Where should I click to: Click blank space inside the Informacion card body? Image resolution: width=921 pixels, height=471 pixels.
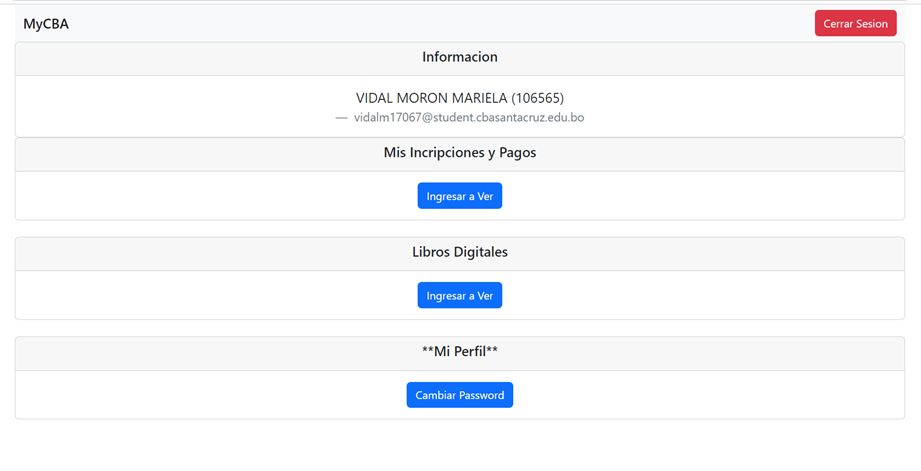click(160, 107)
